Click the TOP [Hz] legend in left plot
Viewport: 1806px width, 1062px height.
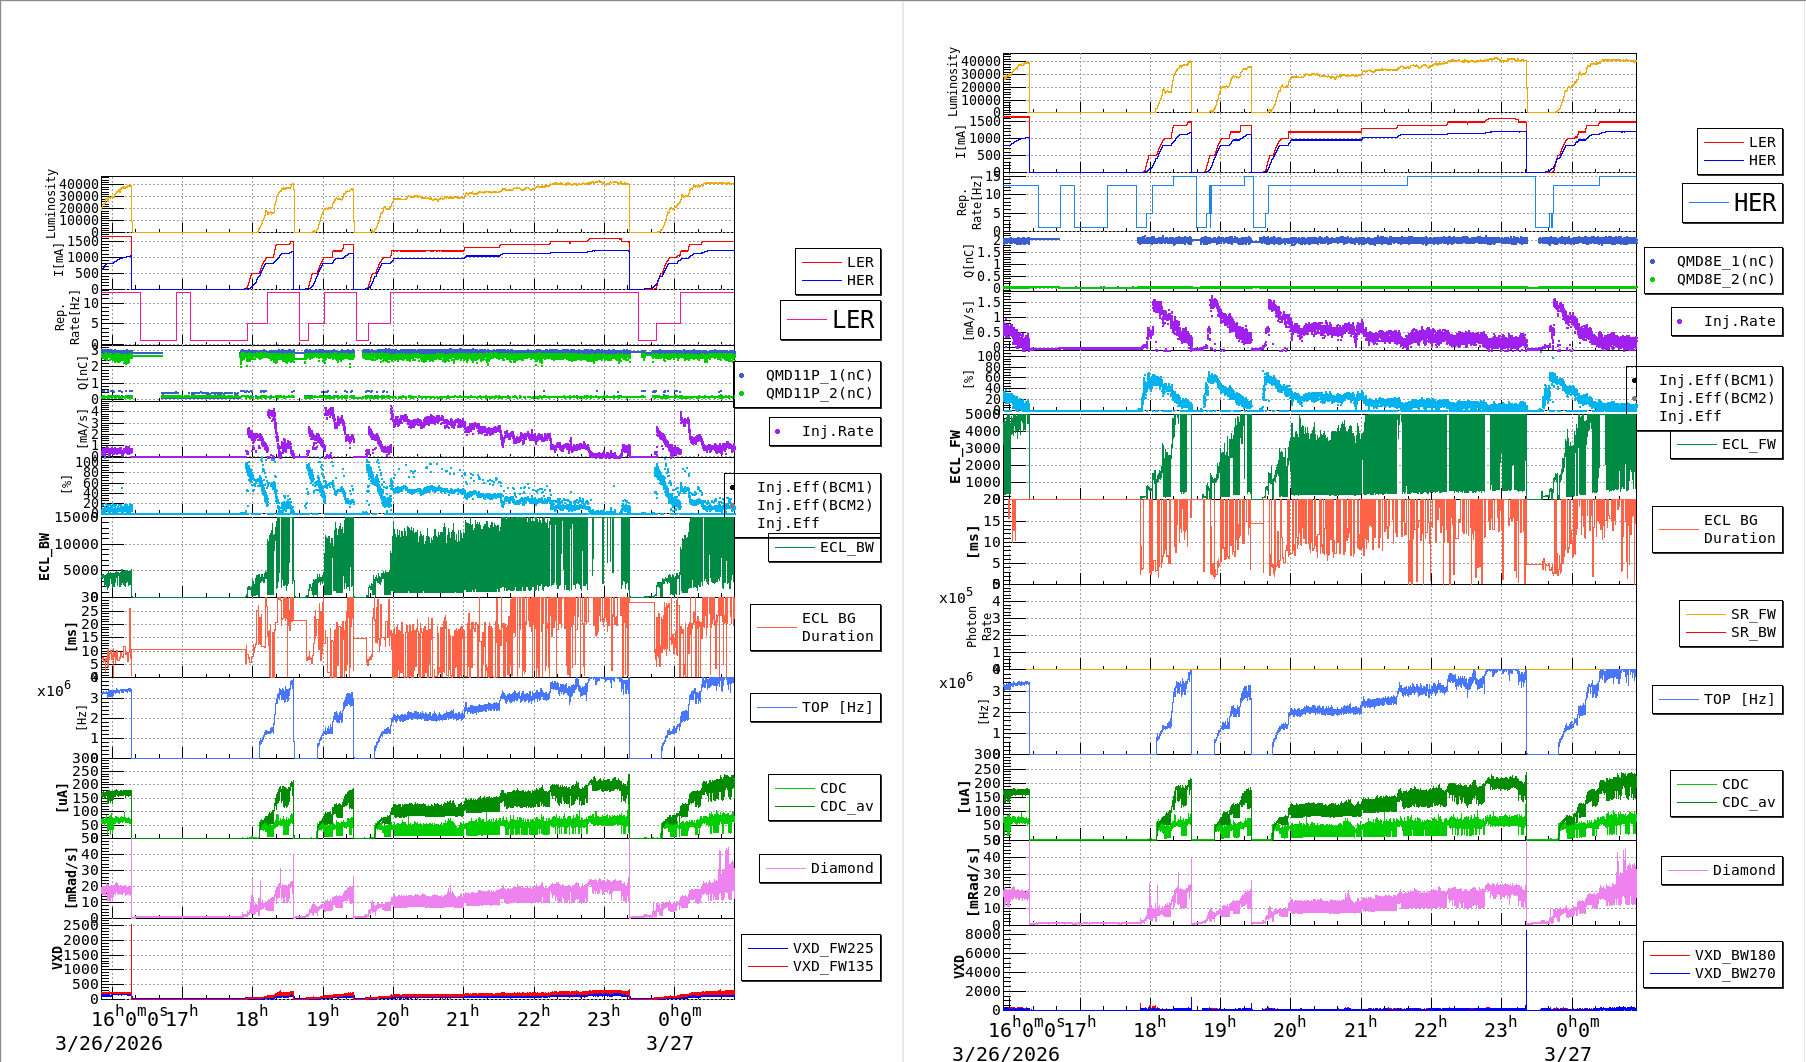click(x=815, y=708)
